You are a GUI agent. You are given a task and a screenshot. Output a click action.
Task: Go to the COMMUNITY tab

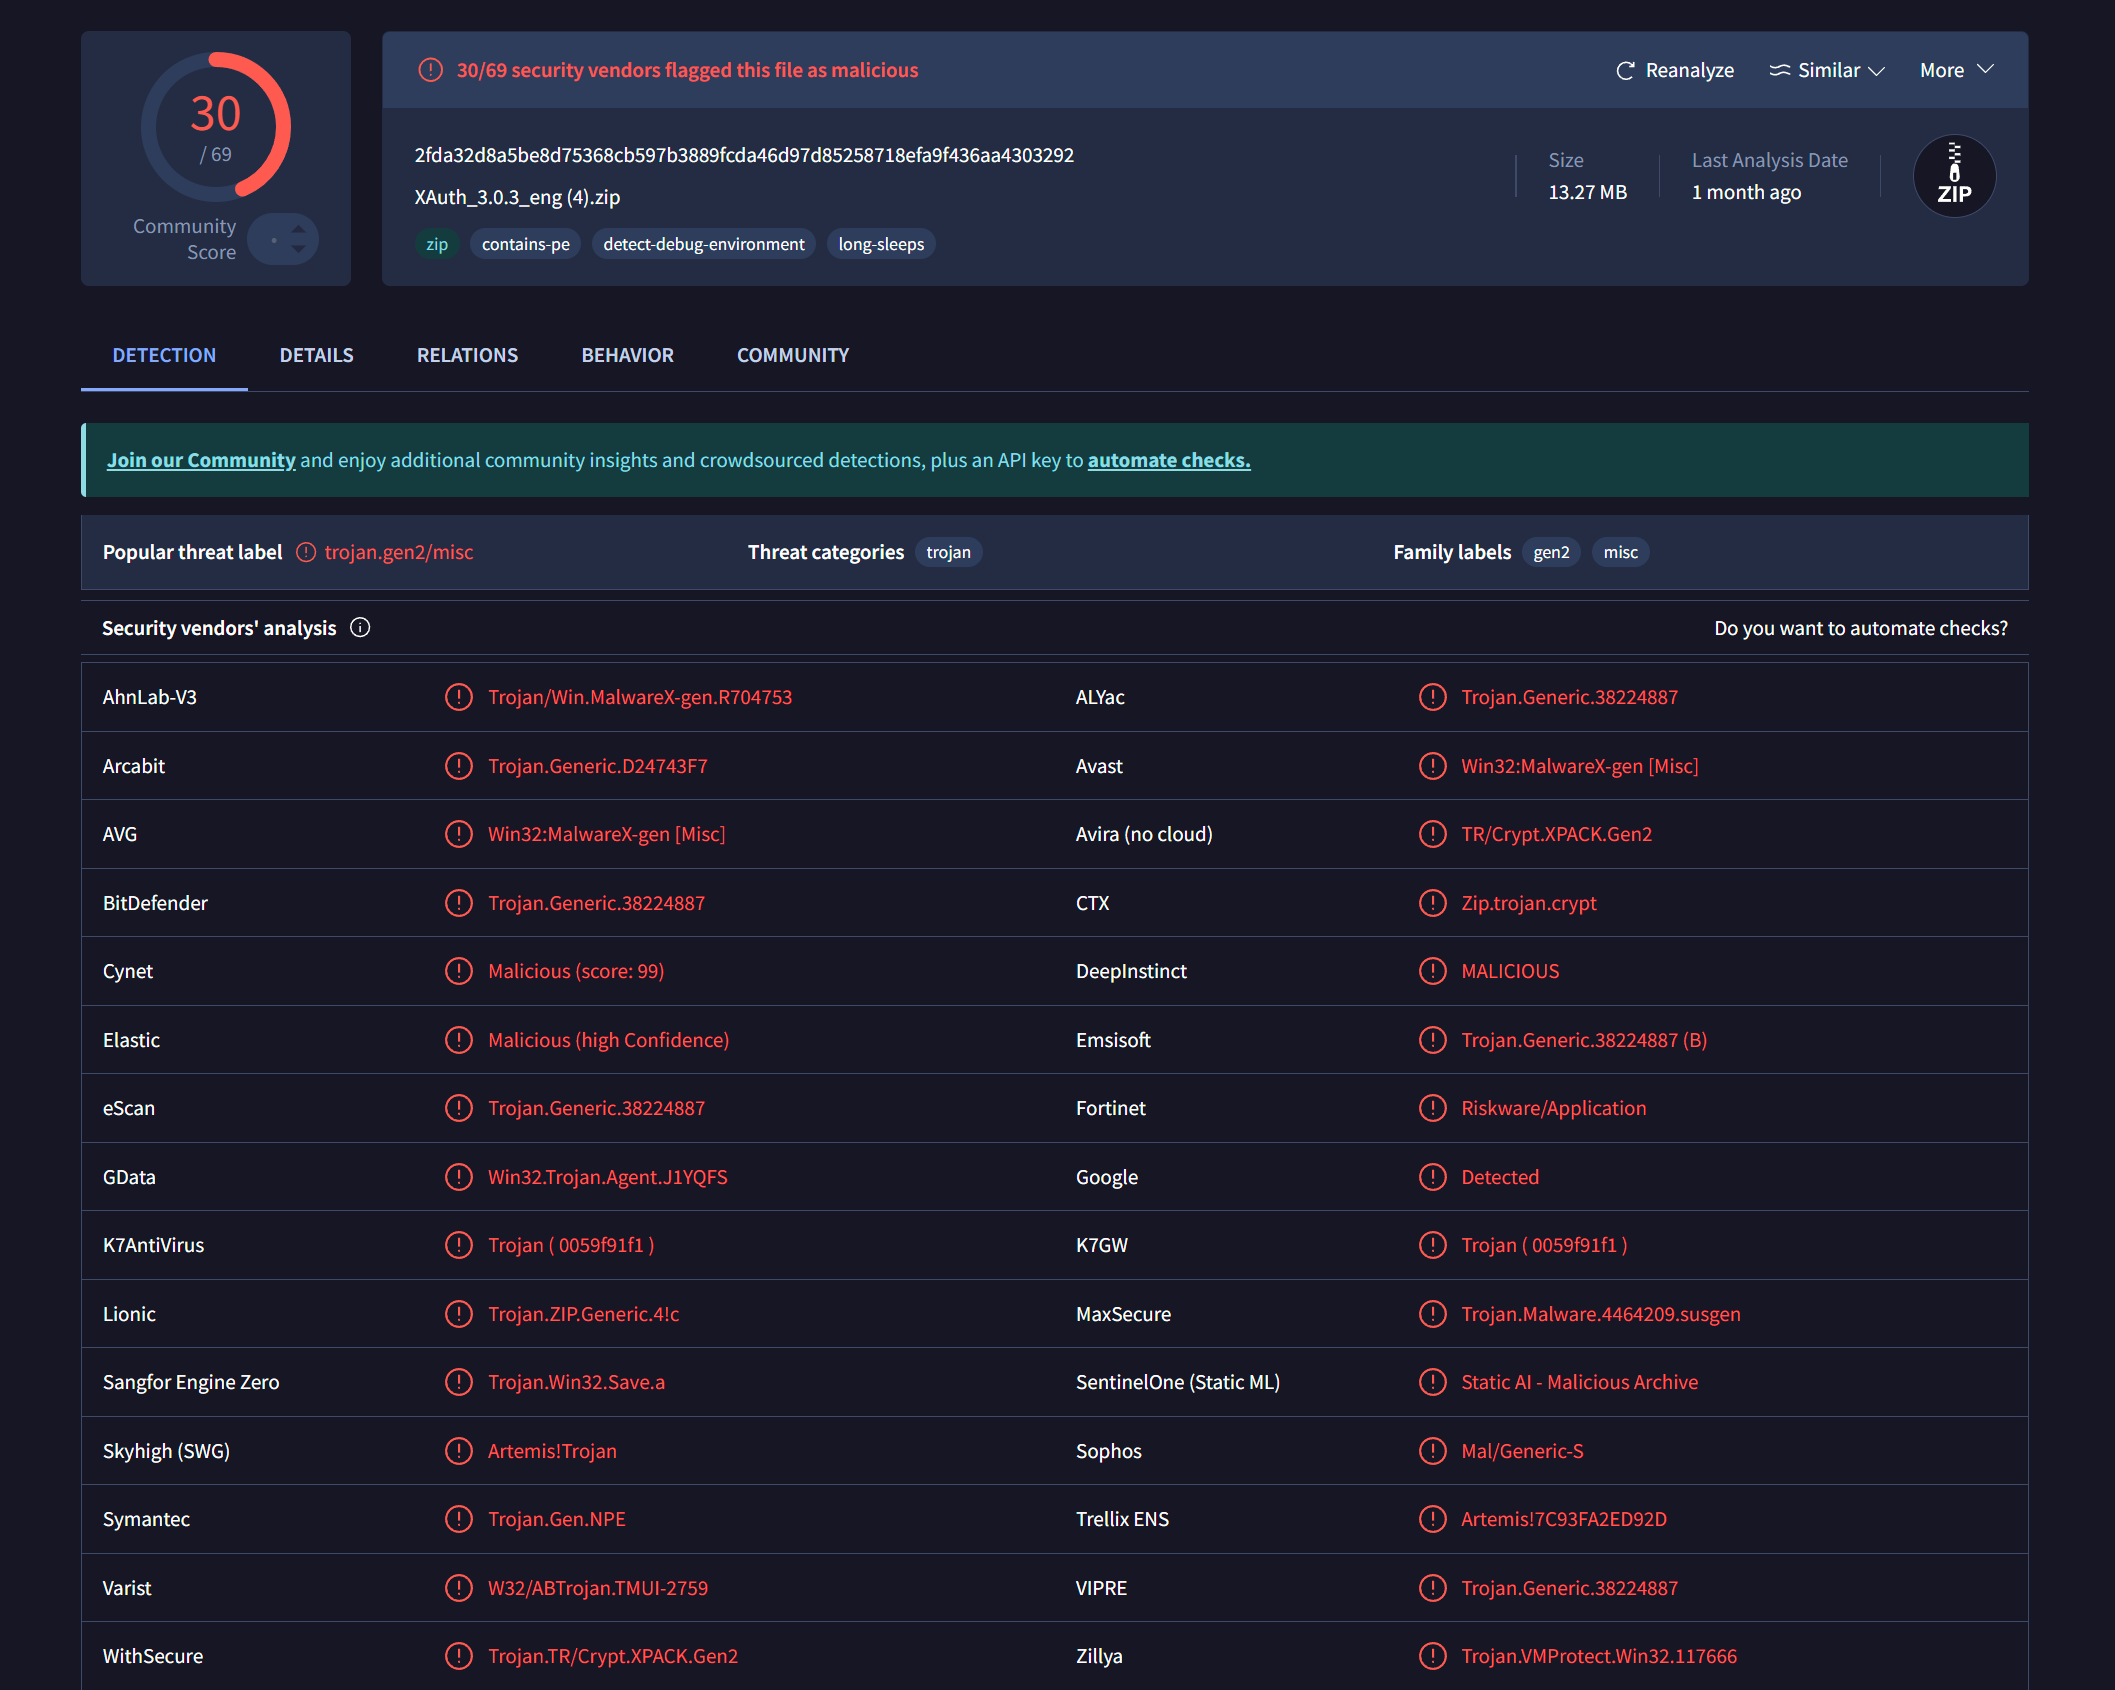[793, 355]
